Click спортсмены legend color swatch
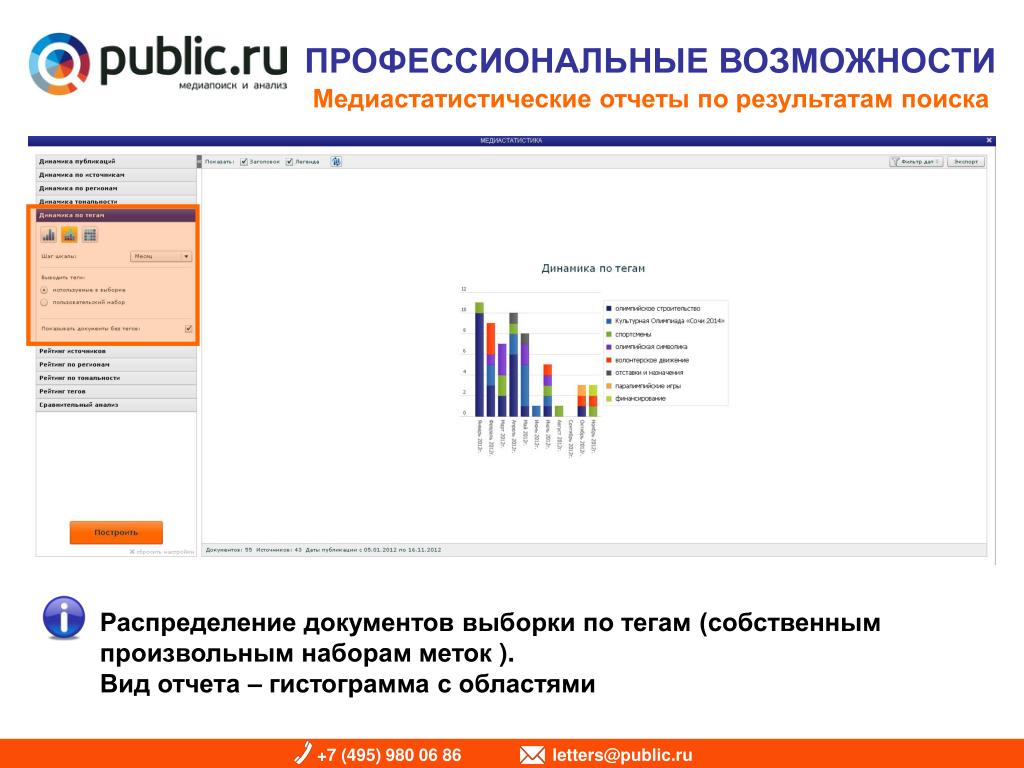Screen dimensions: 1024x768 tap(609, 334)
